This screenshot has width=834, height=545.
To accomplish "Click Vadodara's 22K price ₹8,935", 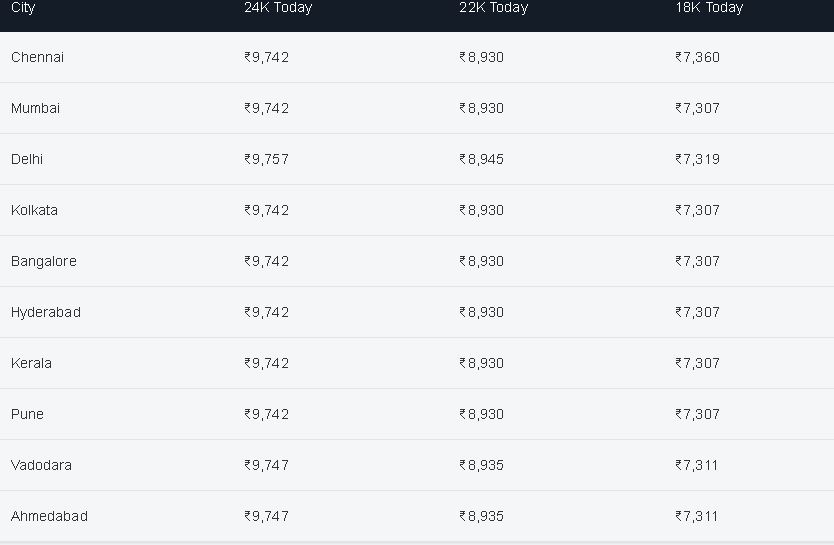I will [481, 465].
